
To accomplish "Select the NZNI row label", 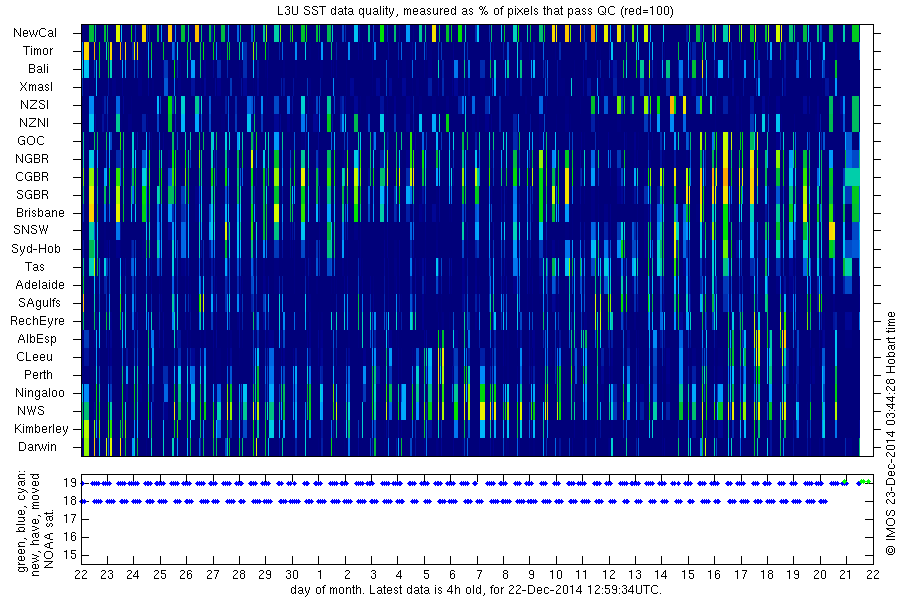I will tap(34, 123).
